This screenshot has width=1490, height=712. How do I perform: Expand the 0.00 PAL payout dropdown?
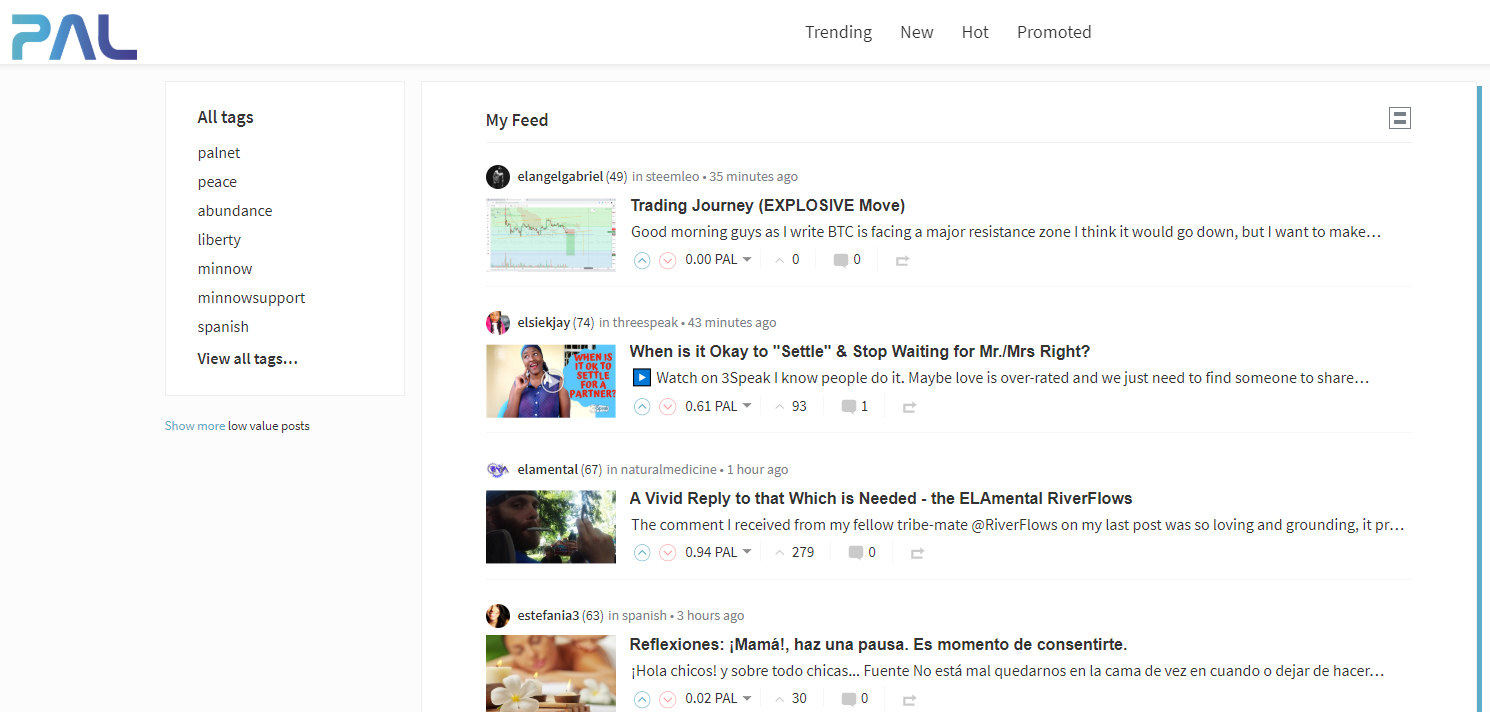pyautogui.click(x=718, y=260)
